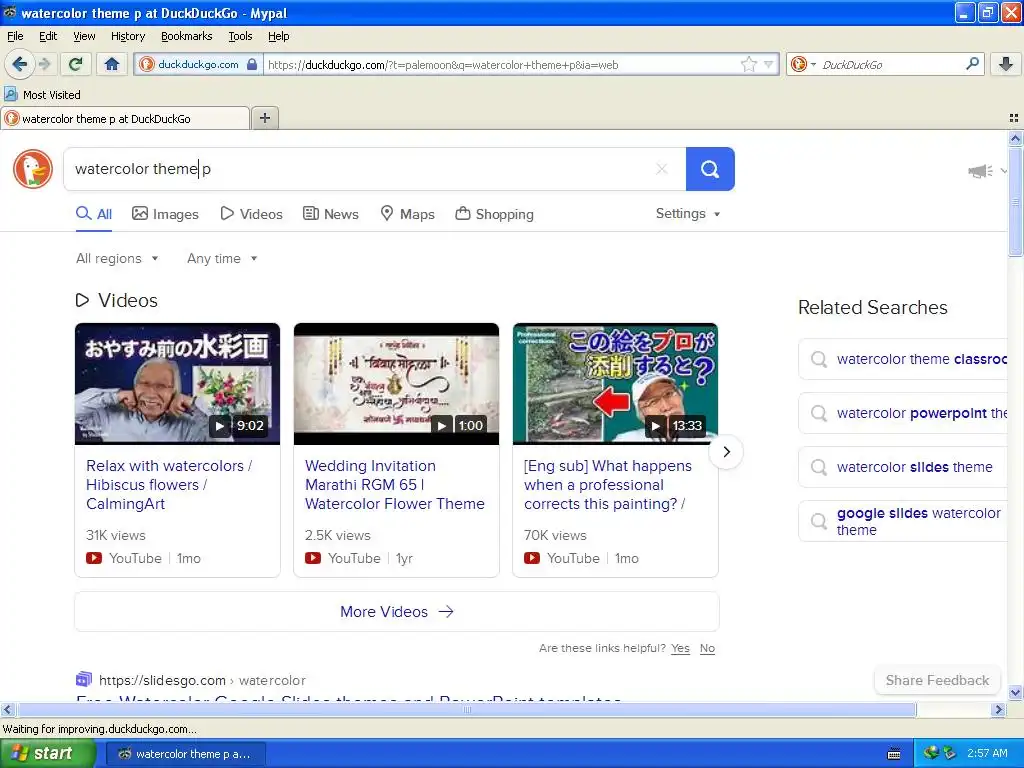Clear the search query with the X

(662, 169)
